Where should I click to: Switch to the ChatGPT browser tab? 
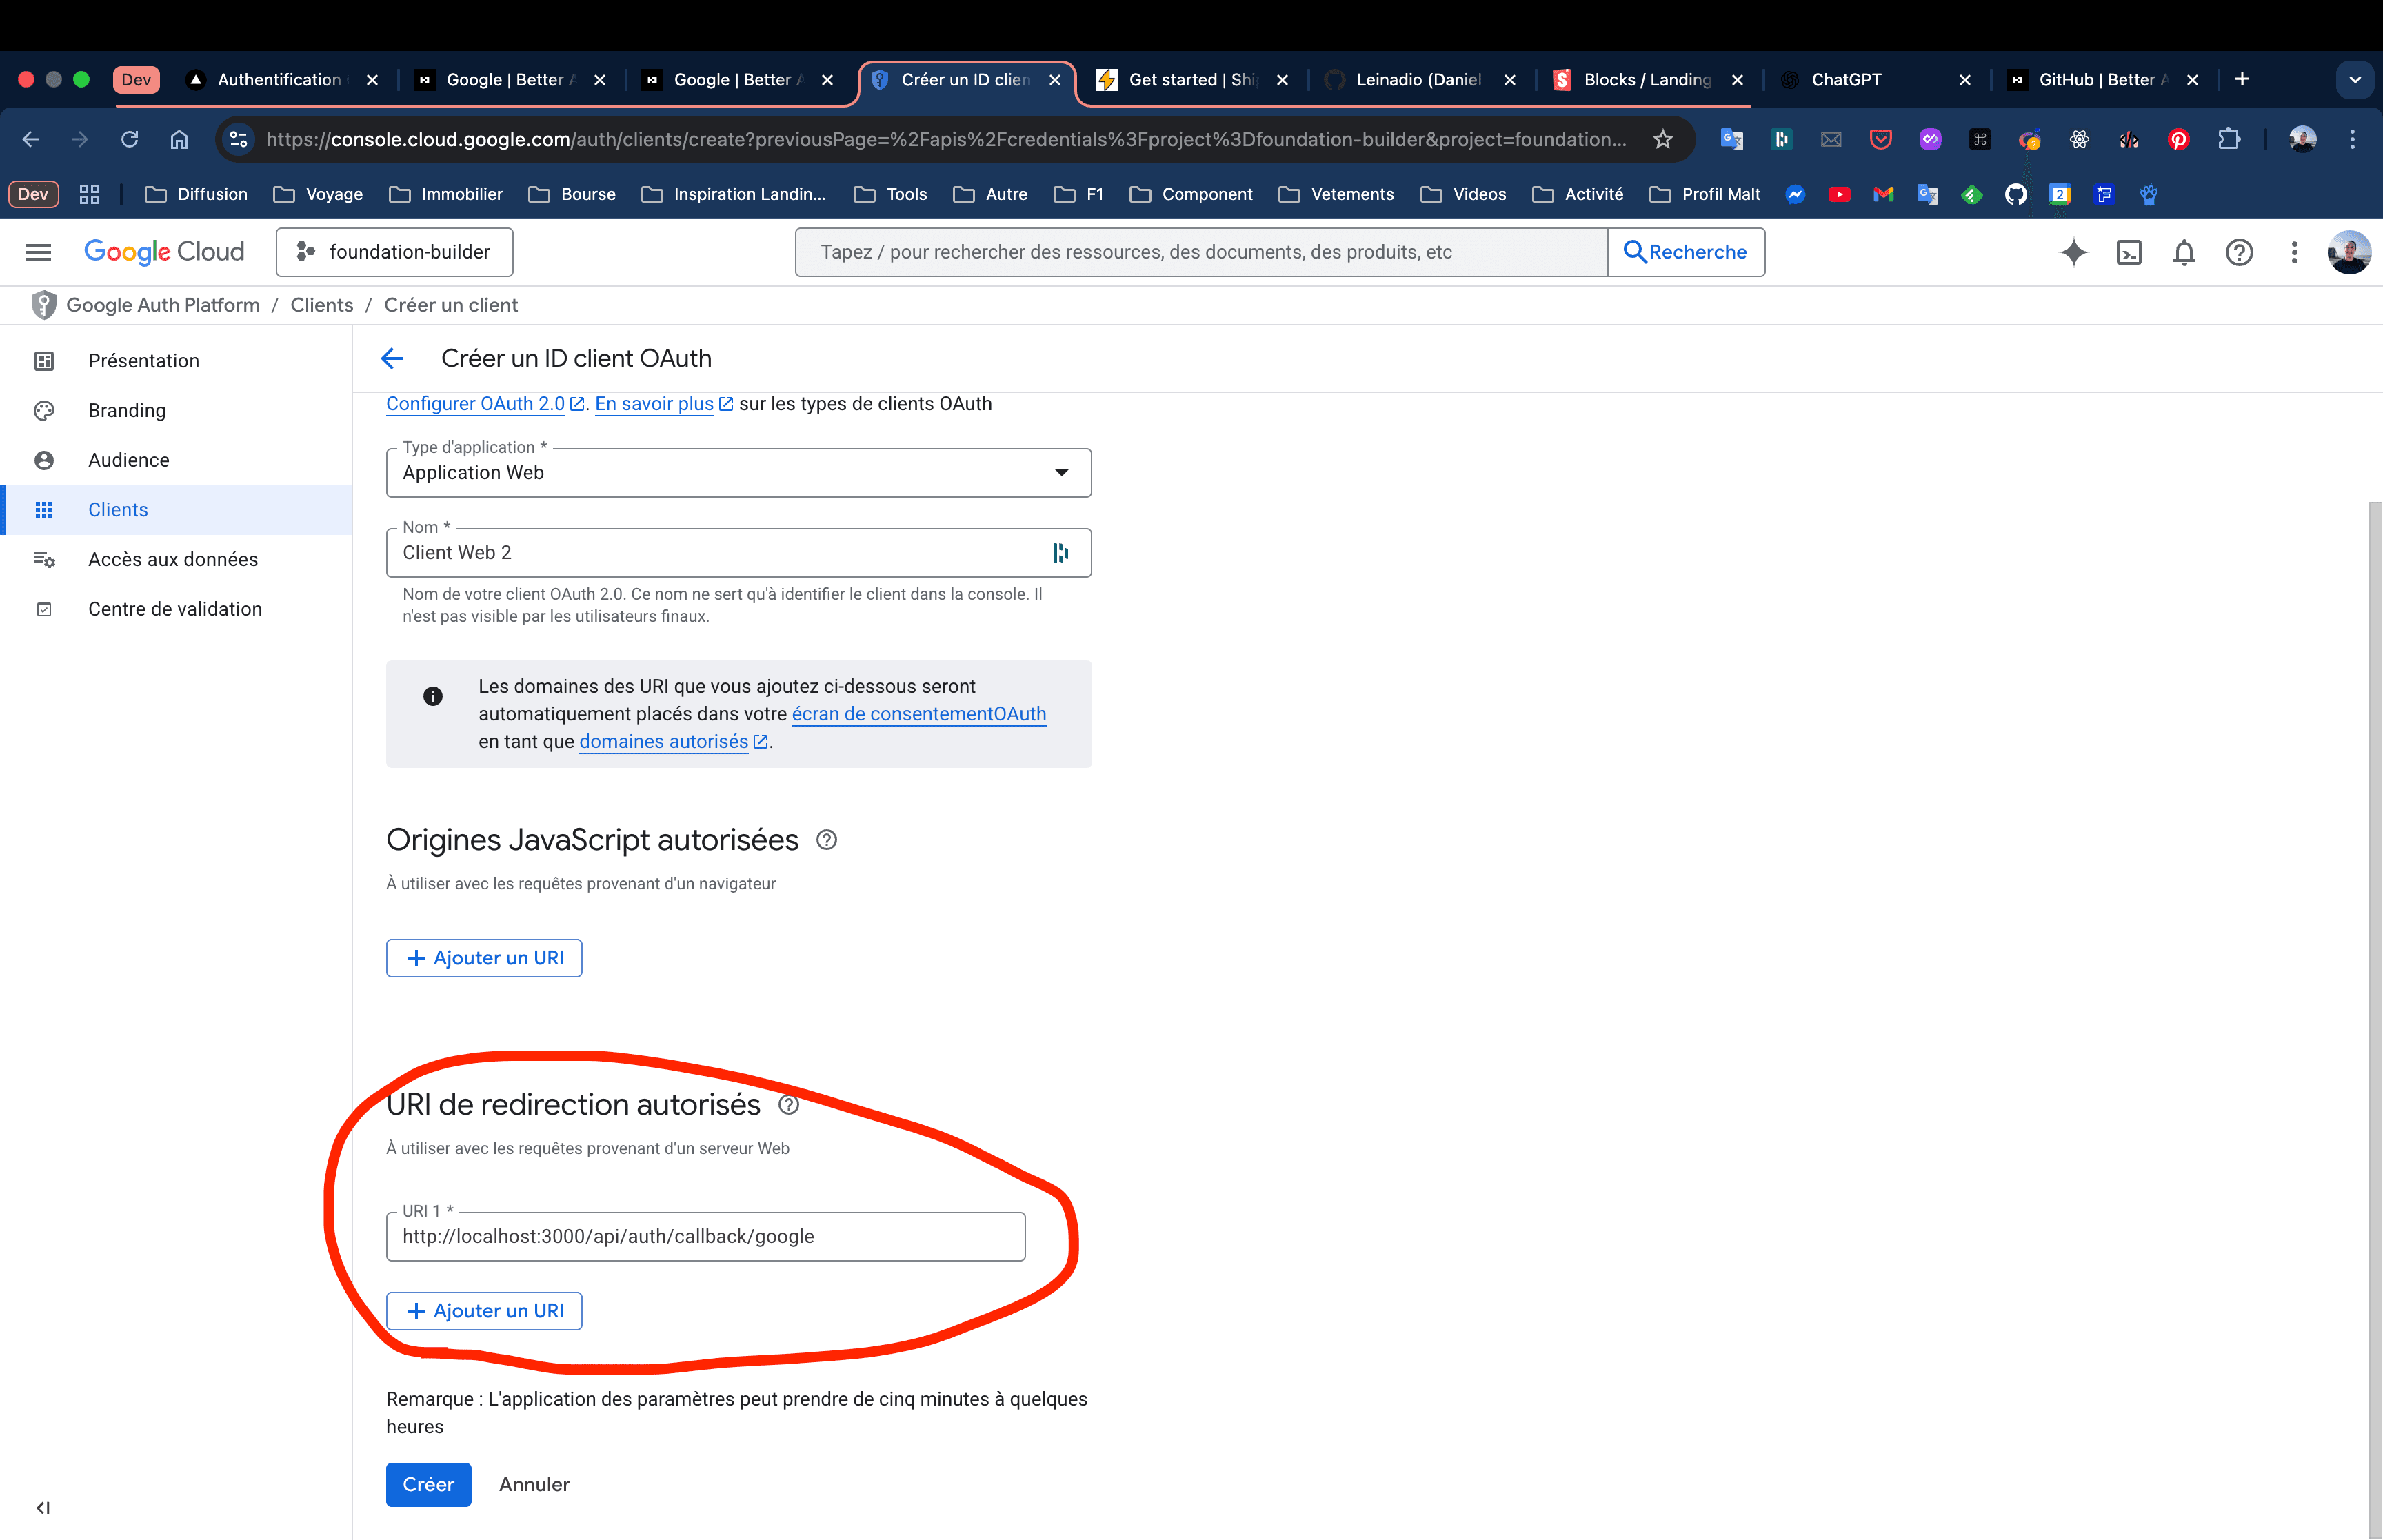tap(1845, 80)
